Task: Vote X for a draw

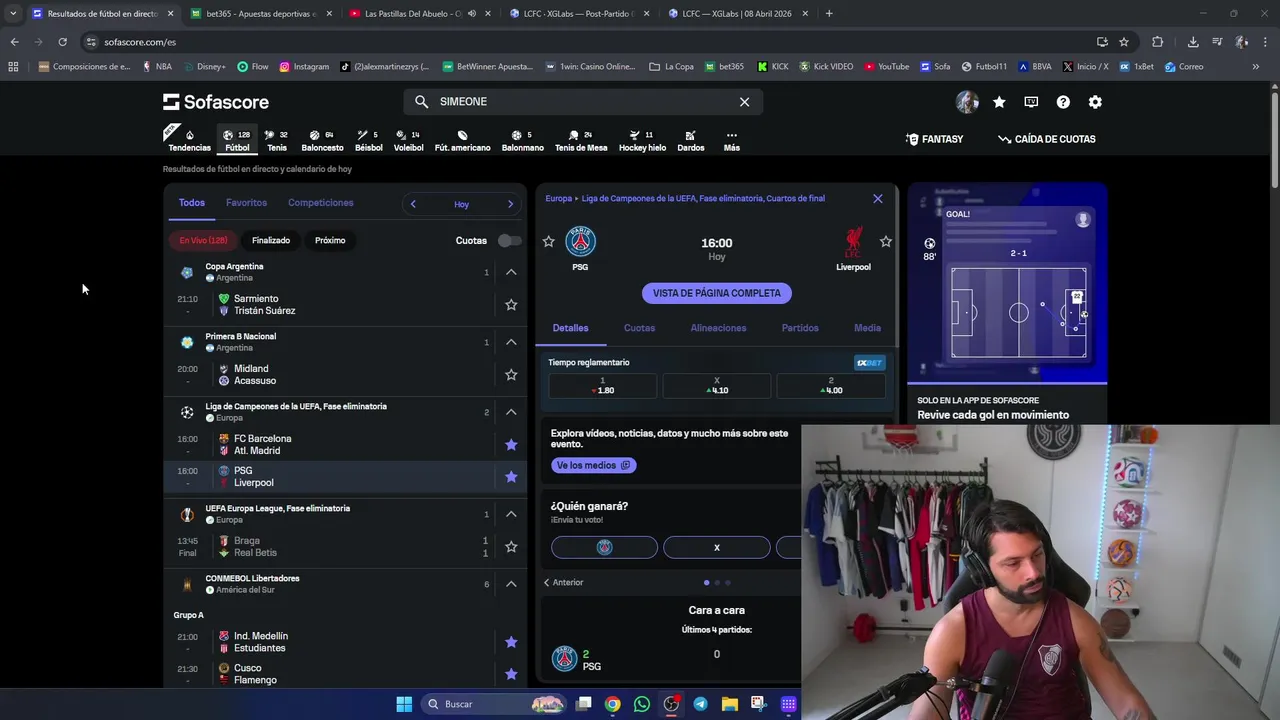Action: click(x=716, y=547)
